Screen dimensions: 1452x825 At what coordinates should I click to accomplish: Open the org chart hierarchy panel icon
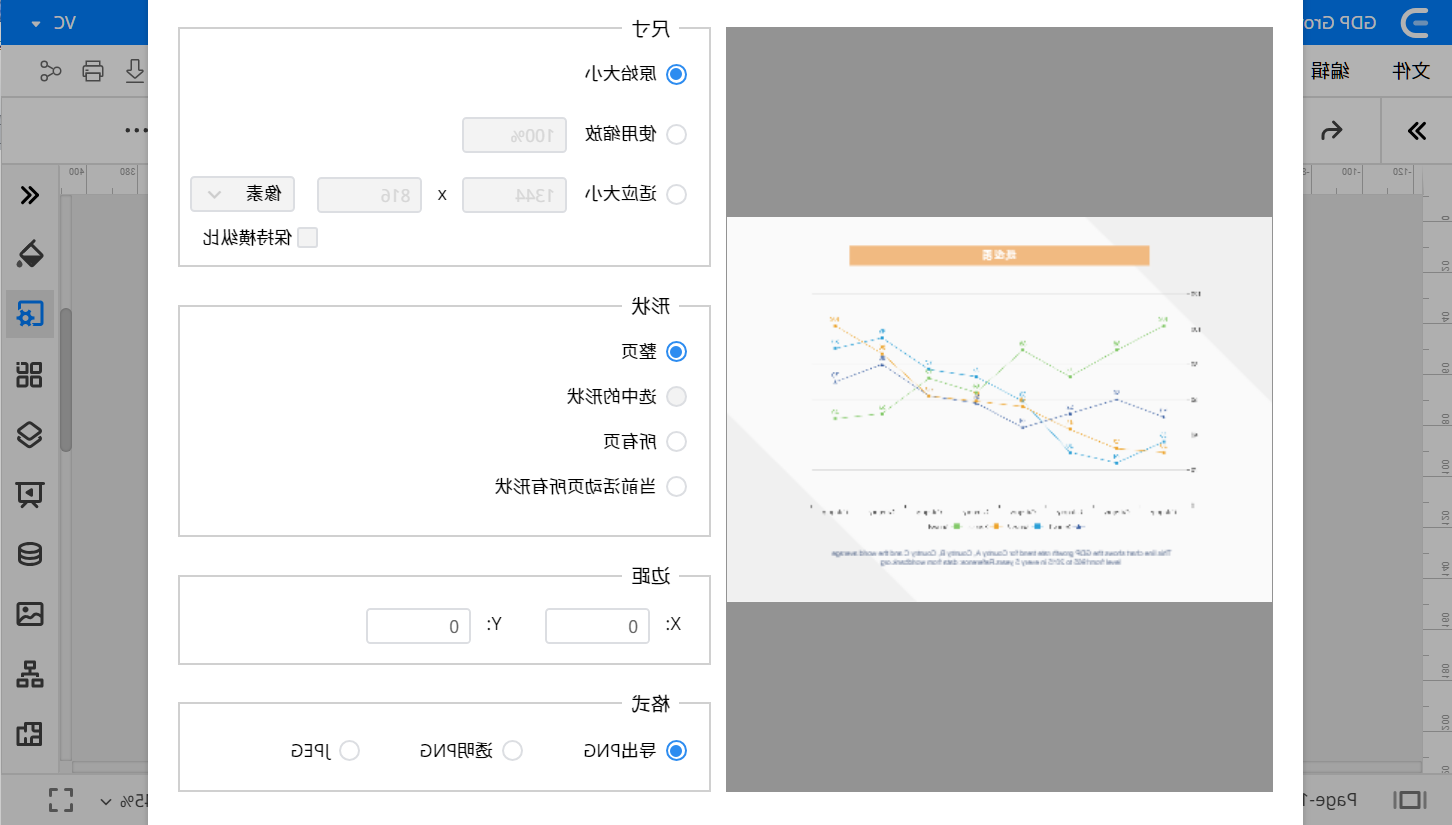point(30,675)
